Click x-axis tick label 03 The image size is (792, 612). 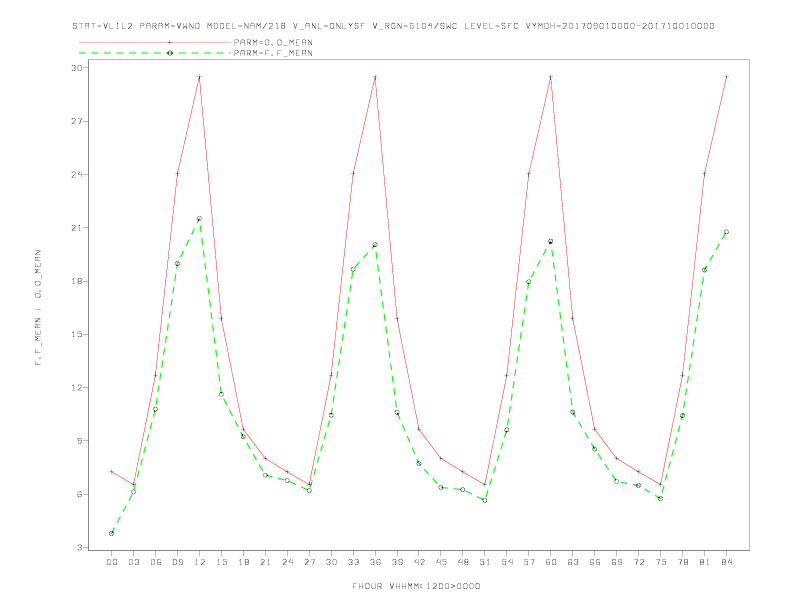pyautogui.click(x=133, y=562)
